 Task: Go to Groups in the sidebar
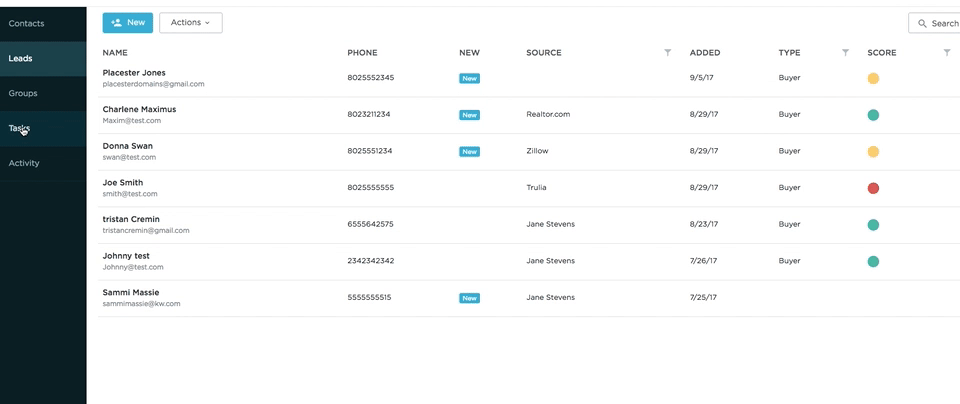click(x=43, y=94)
